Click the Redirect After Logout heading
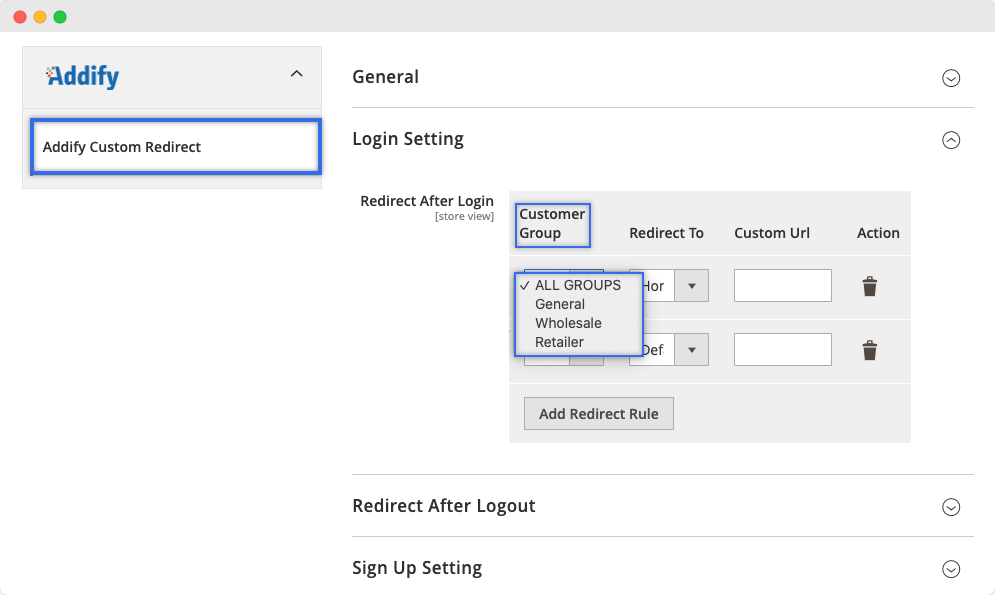Viewport: 995px width, 595px height. [444, 506]
